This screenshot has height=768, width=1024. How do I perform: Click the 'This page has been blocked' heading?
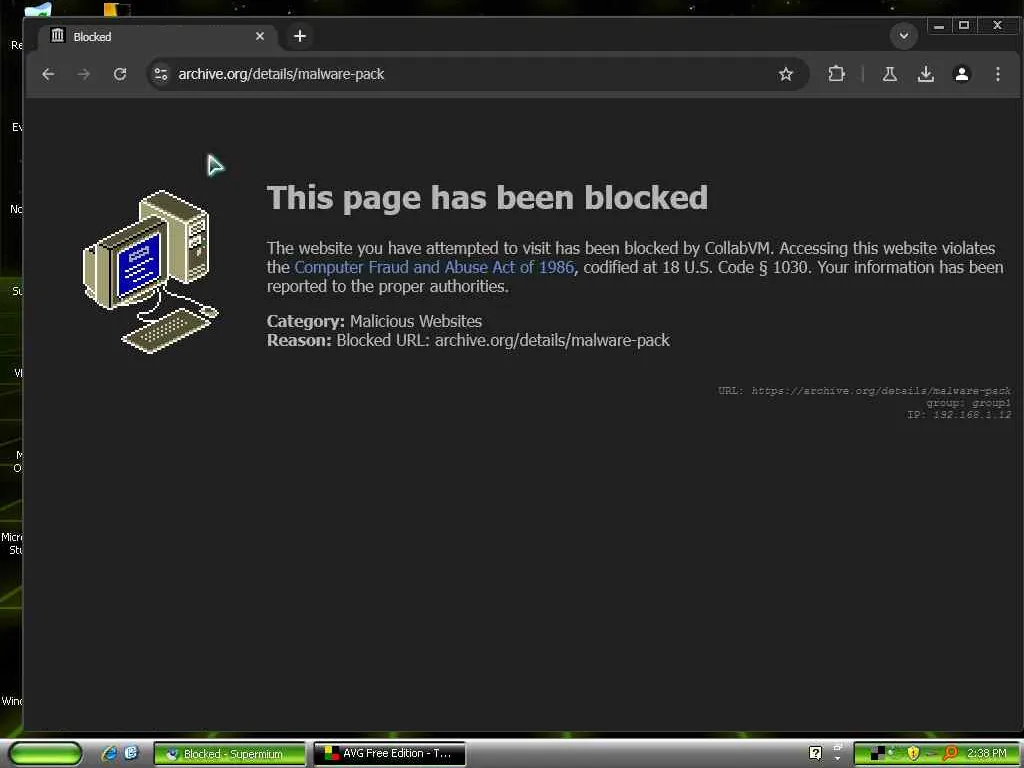(487, 197)
